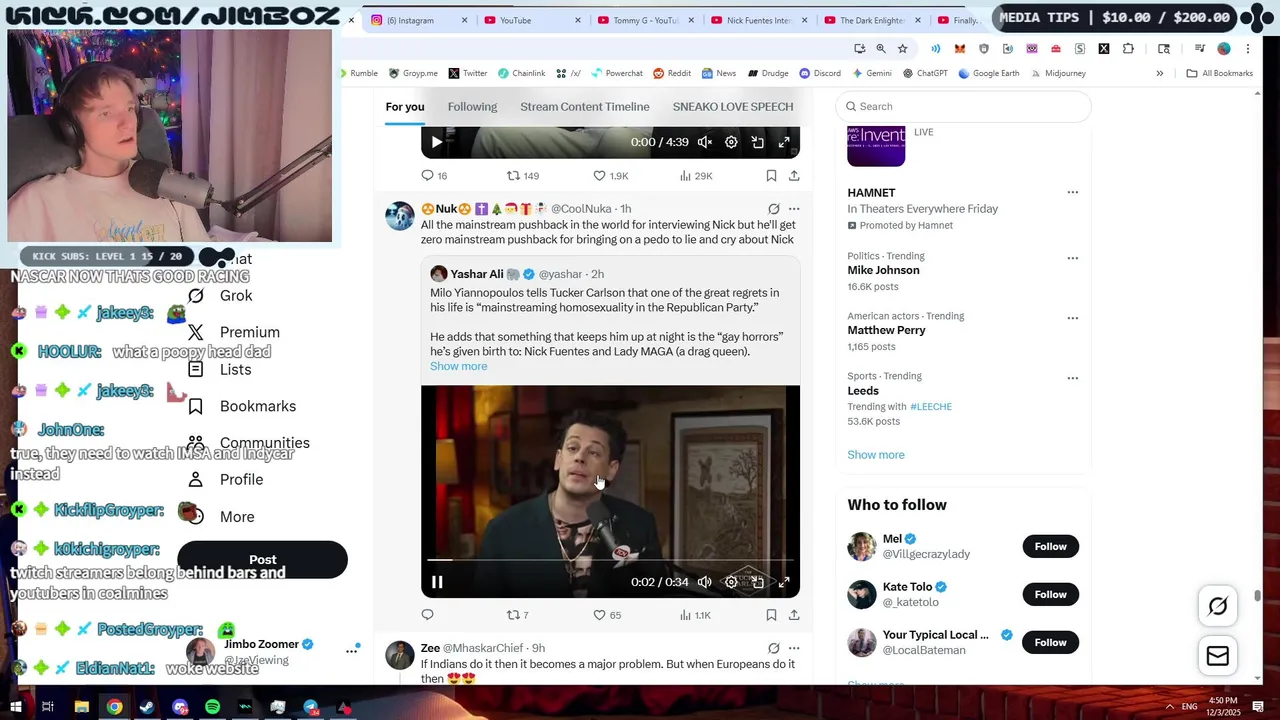The height and width of the screenshot is (720, 1280).
Task: Open the Grok floating button
Action: point(1217,606)
